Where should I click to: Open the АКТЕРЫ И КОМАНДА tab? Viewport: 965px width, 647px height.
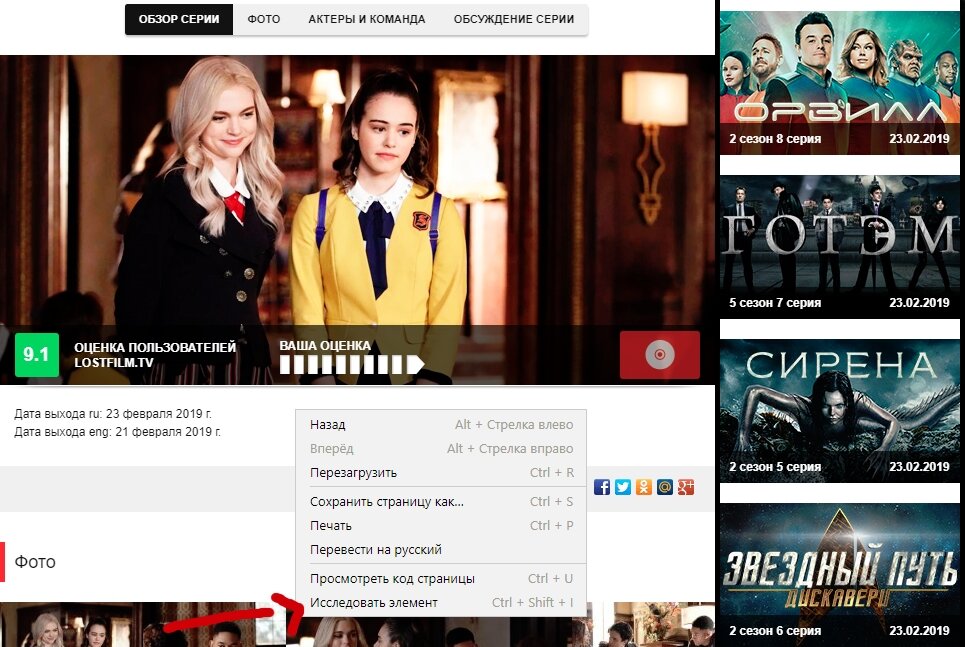(x=367, y=19)
